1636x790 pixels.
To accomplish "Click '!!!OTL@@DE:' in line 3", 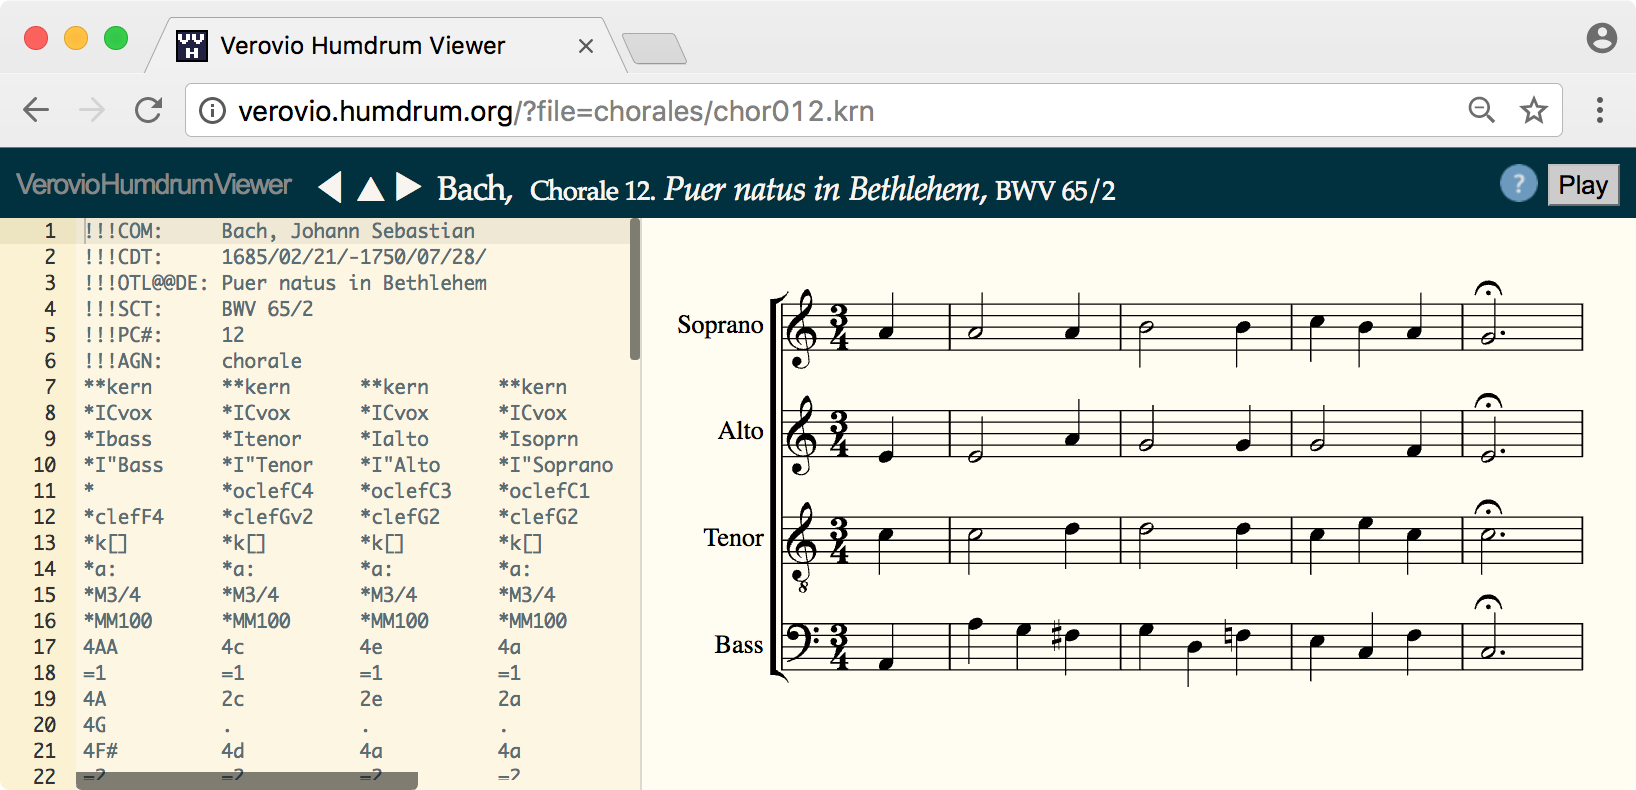I will tap(146, 283).
